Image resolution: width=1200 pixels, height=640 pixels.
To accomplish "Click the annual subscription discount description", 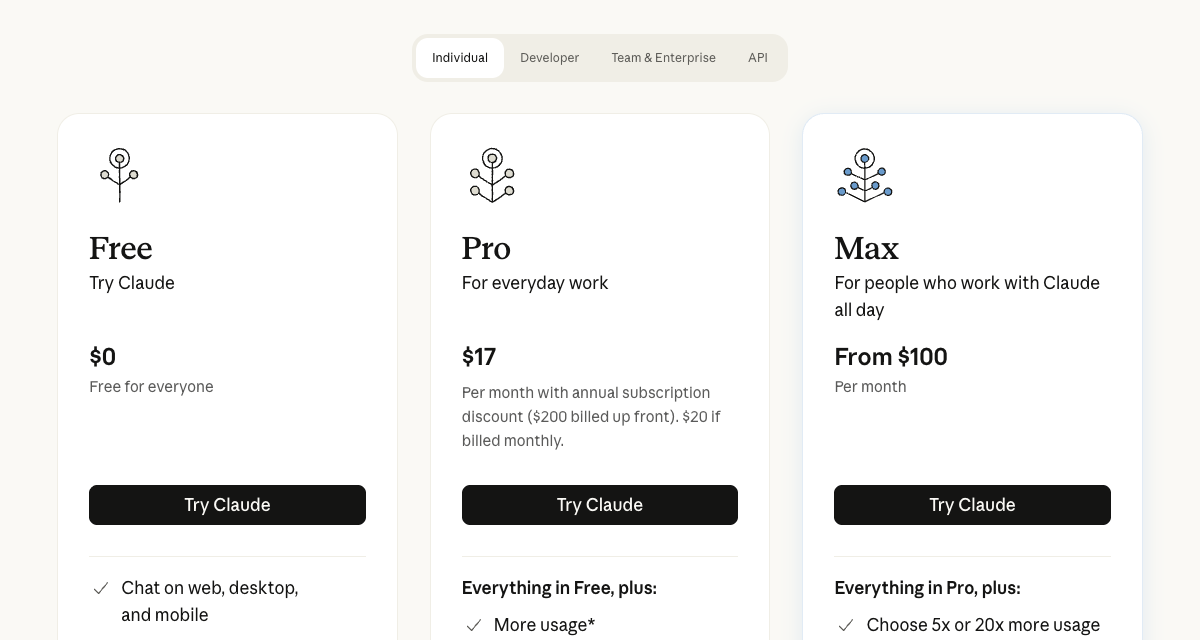I will 591,417.
